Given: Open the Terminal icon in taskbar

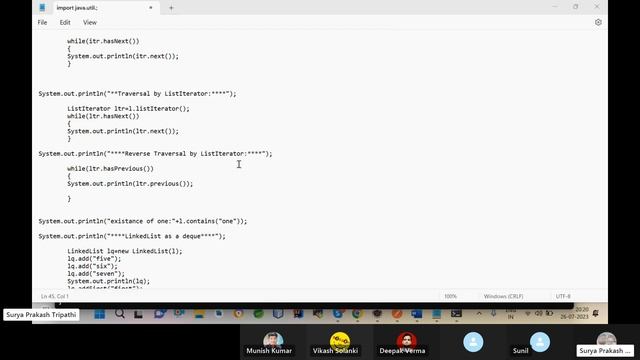Looking at the screenshot, I should pyautogui.click(x=456, y=313).
